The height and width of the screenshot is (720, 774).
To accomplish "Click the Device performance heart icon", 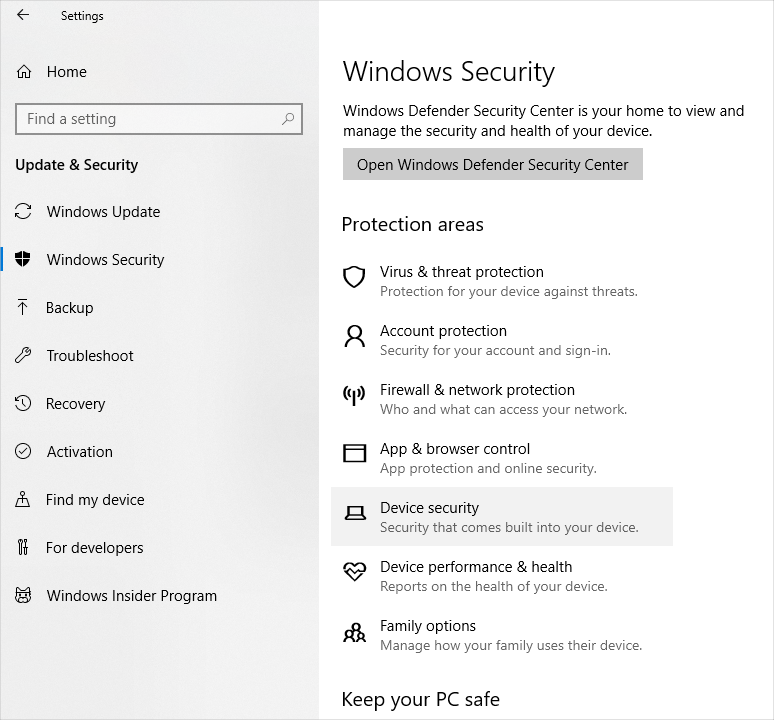I will pyautogui.click(x=354, y=572).
